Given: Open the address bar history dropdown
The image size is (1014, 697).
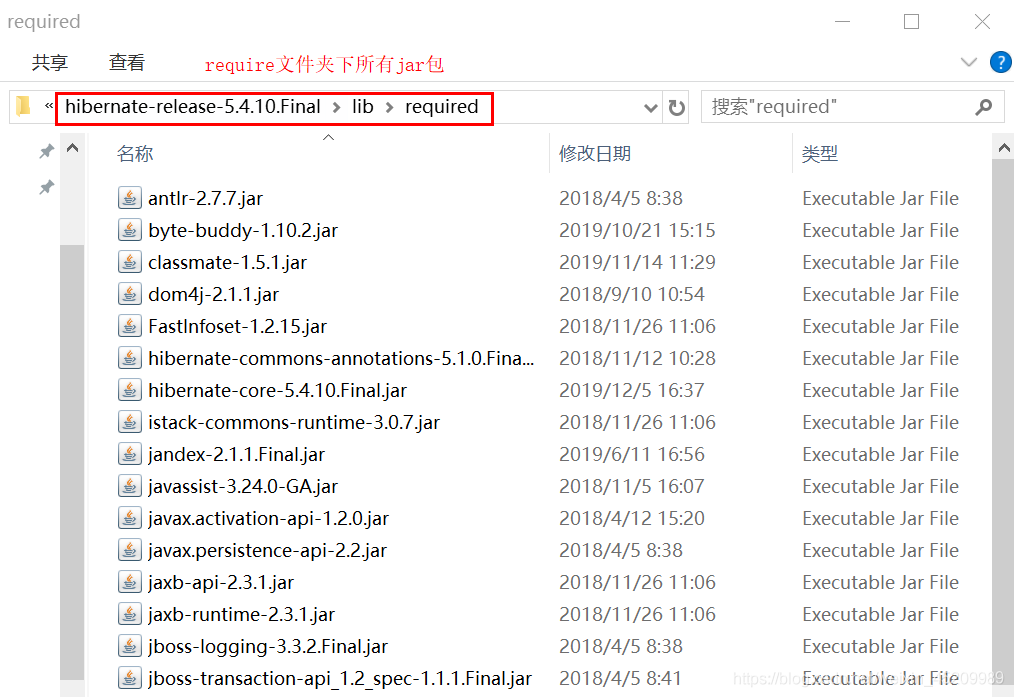Looking at the screenshot, I should (651, 108).
